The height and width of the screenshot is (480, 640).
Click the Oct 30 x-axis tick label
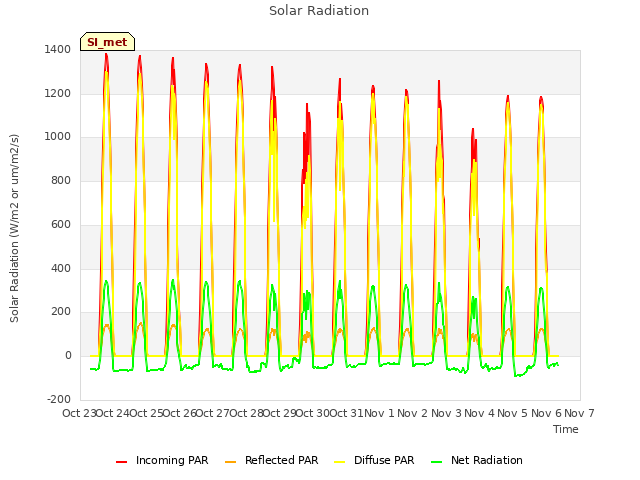point(312,413)
